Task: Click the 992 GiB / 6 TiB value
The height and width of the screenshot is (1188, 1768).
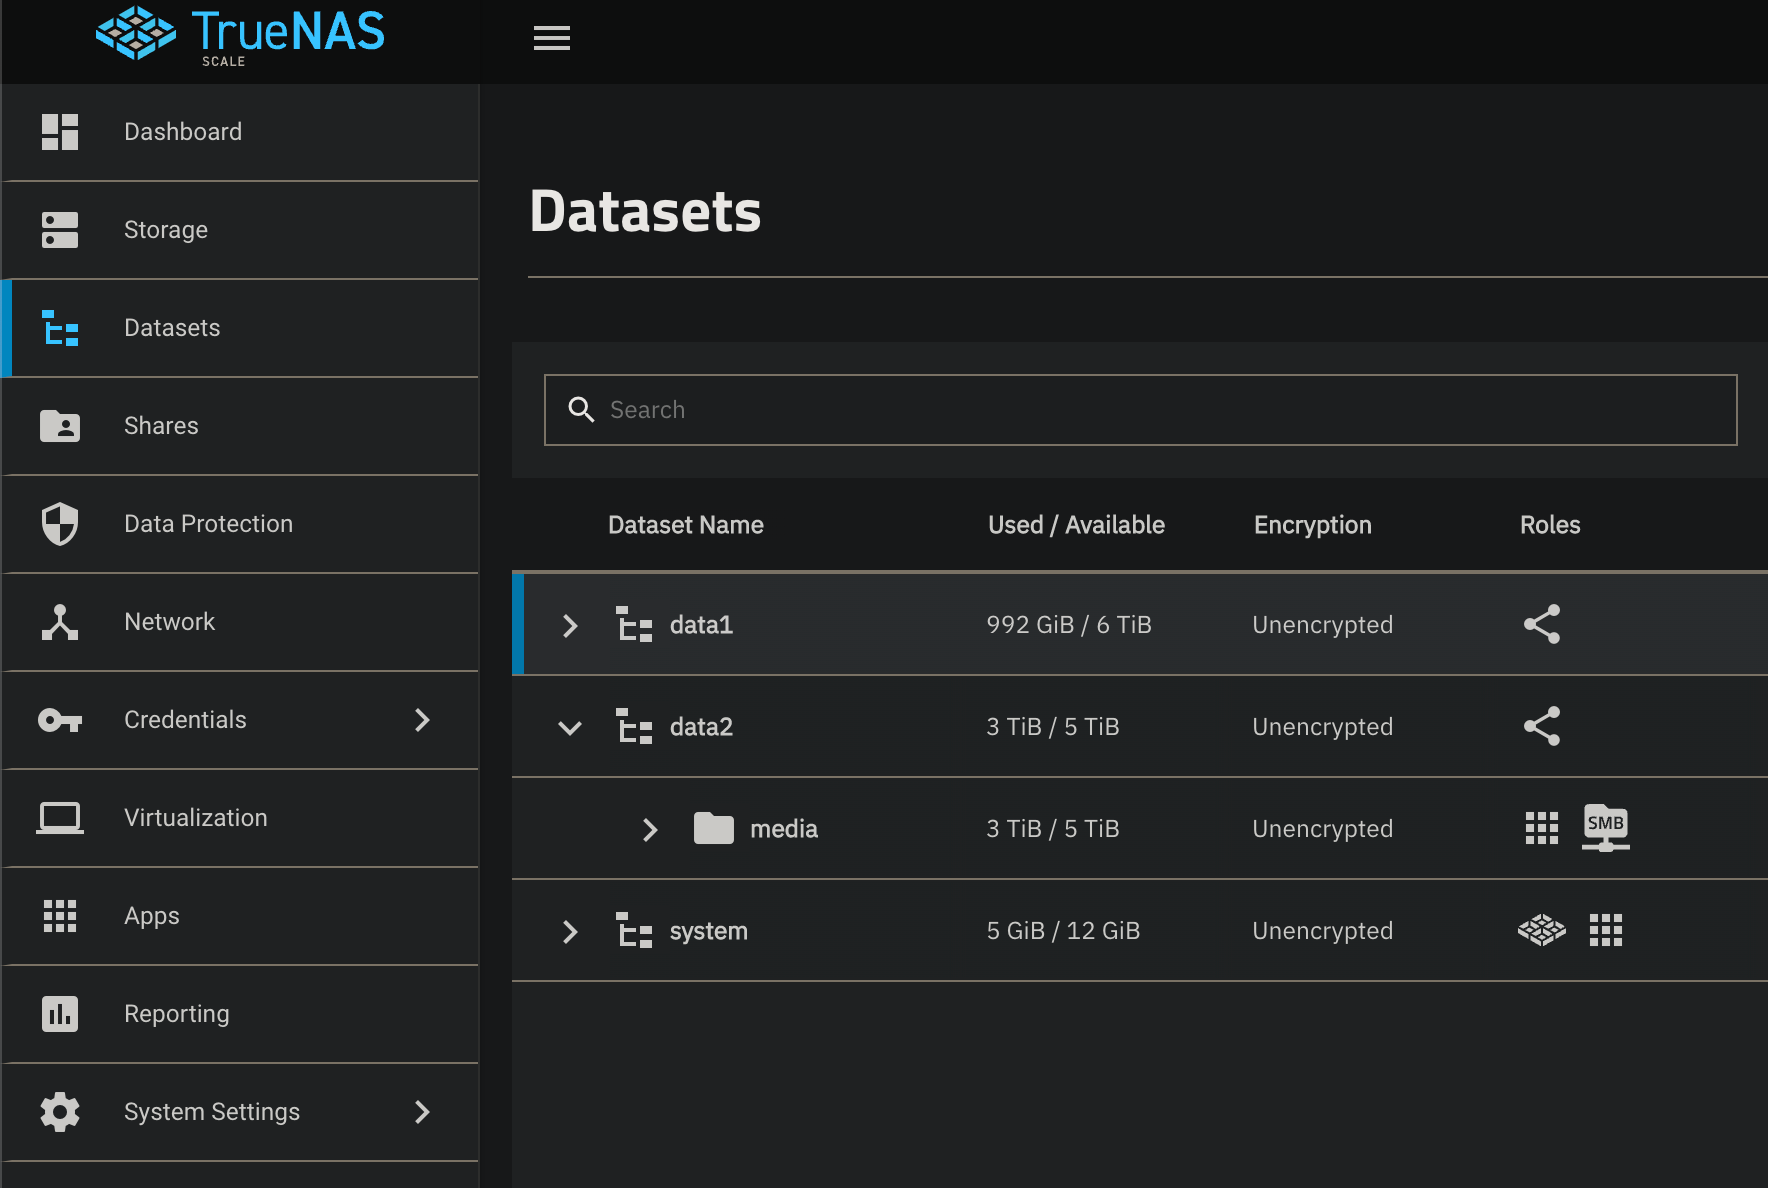Action: [1069, 625]
